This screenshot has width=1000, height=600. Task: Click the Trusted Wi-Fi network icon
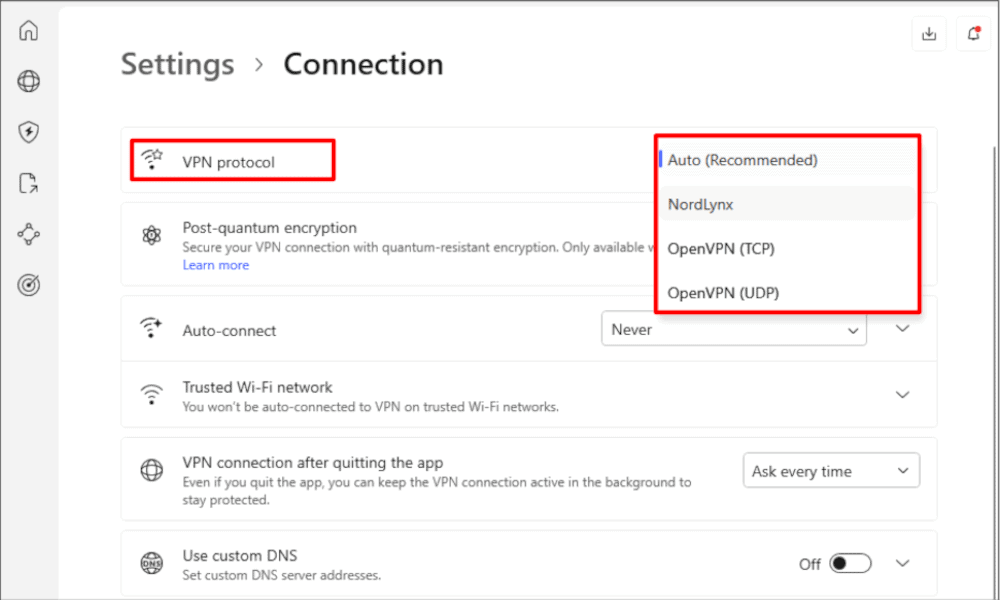pyautogui.click(x=152, y=394)
